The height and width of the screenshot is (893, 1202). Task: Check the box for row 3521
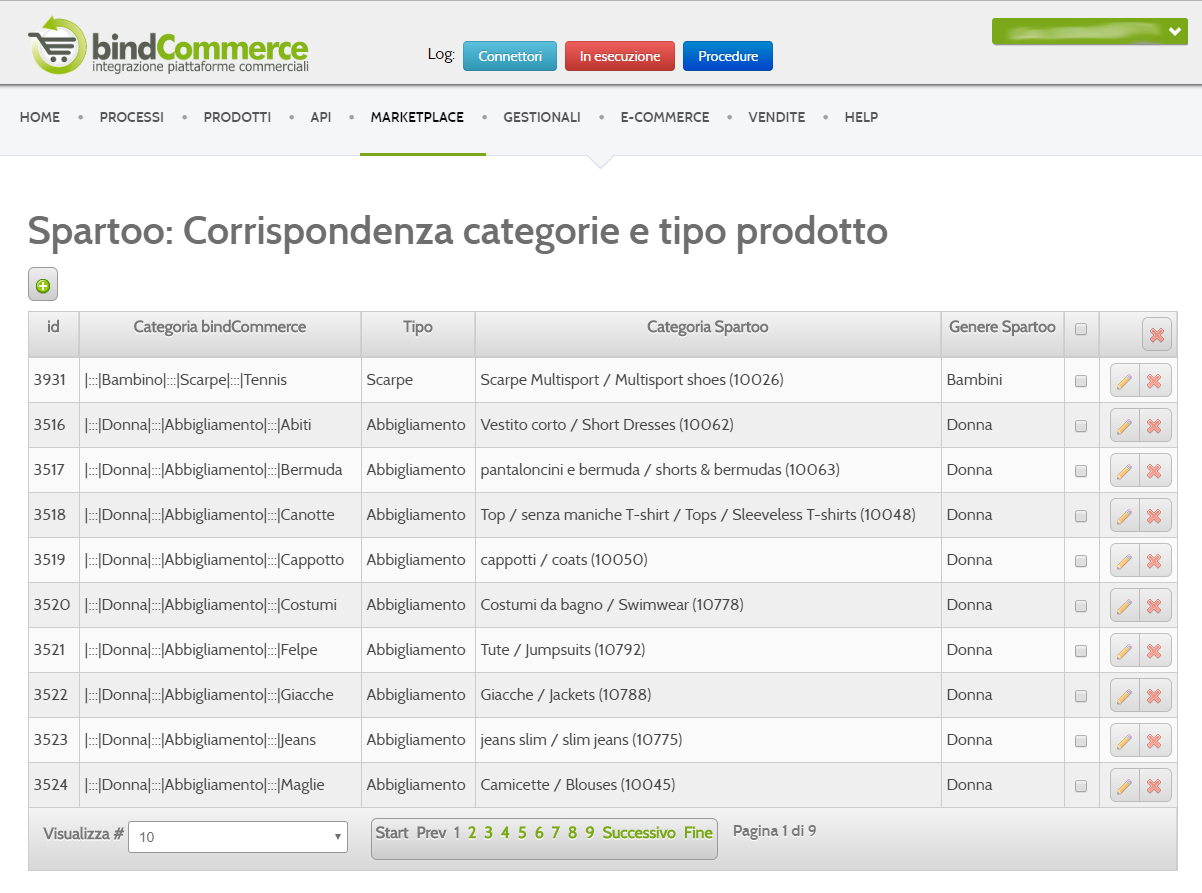coord(1081,651)
